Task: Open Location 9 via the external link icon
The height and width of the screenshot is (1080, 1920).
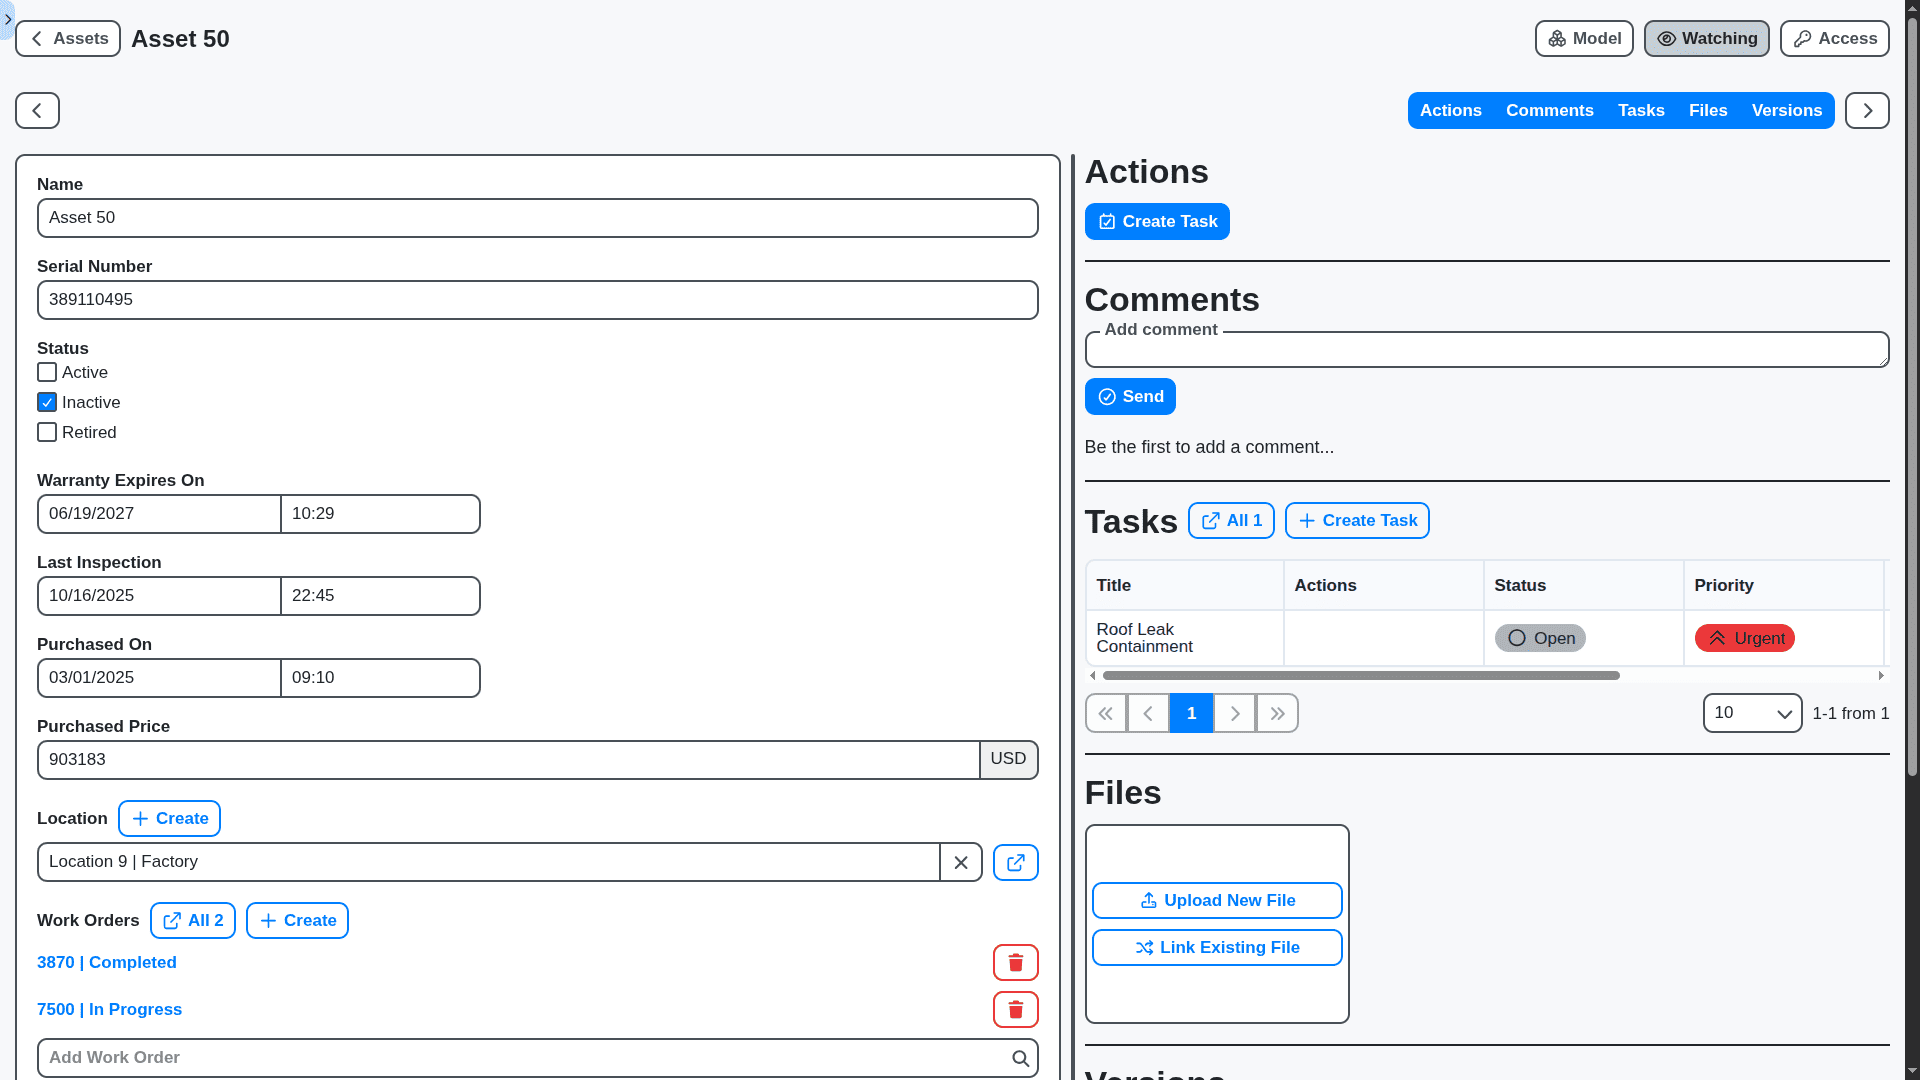Action: (x=1015, y=862)
